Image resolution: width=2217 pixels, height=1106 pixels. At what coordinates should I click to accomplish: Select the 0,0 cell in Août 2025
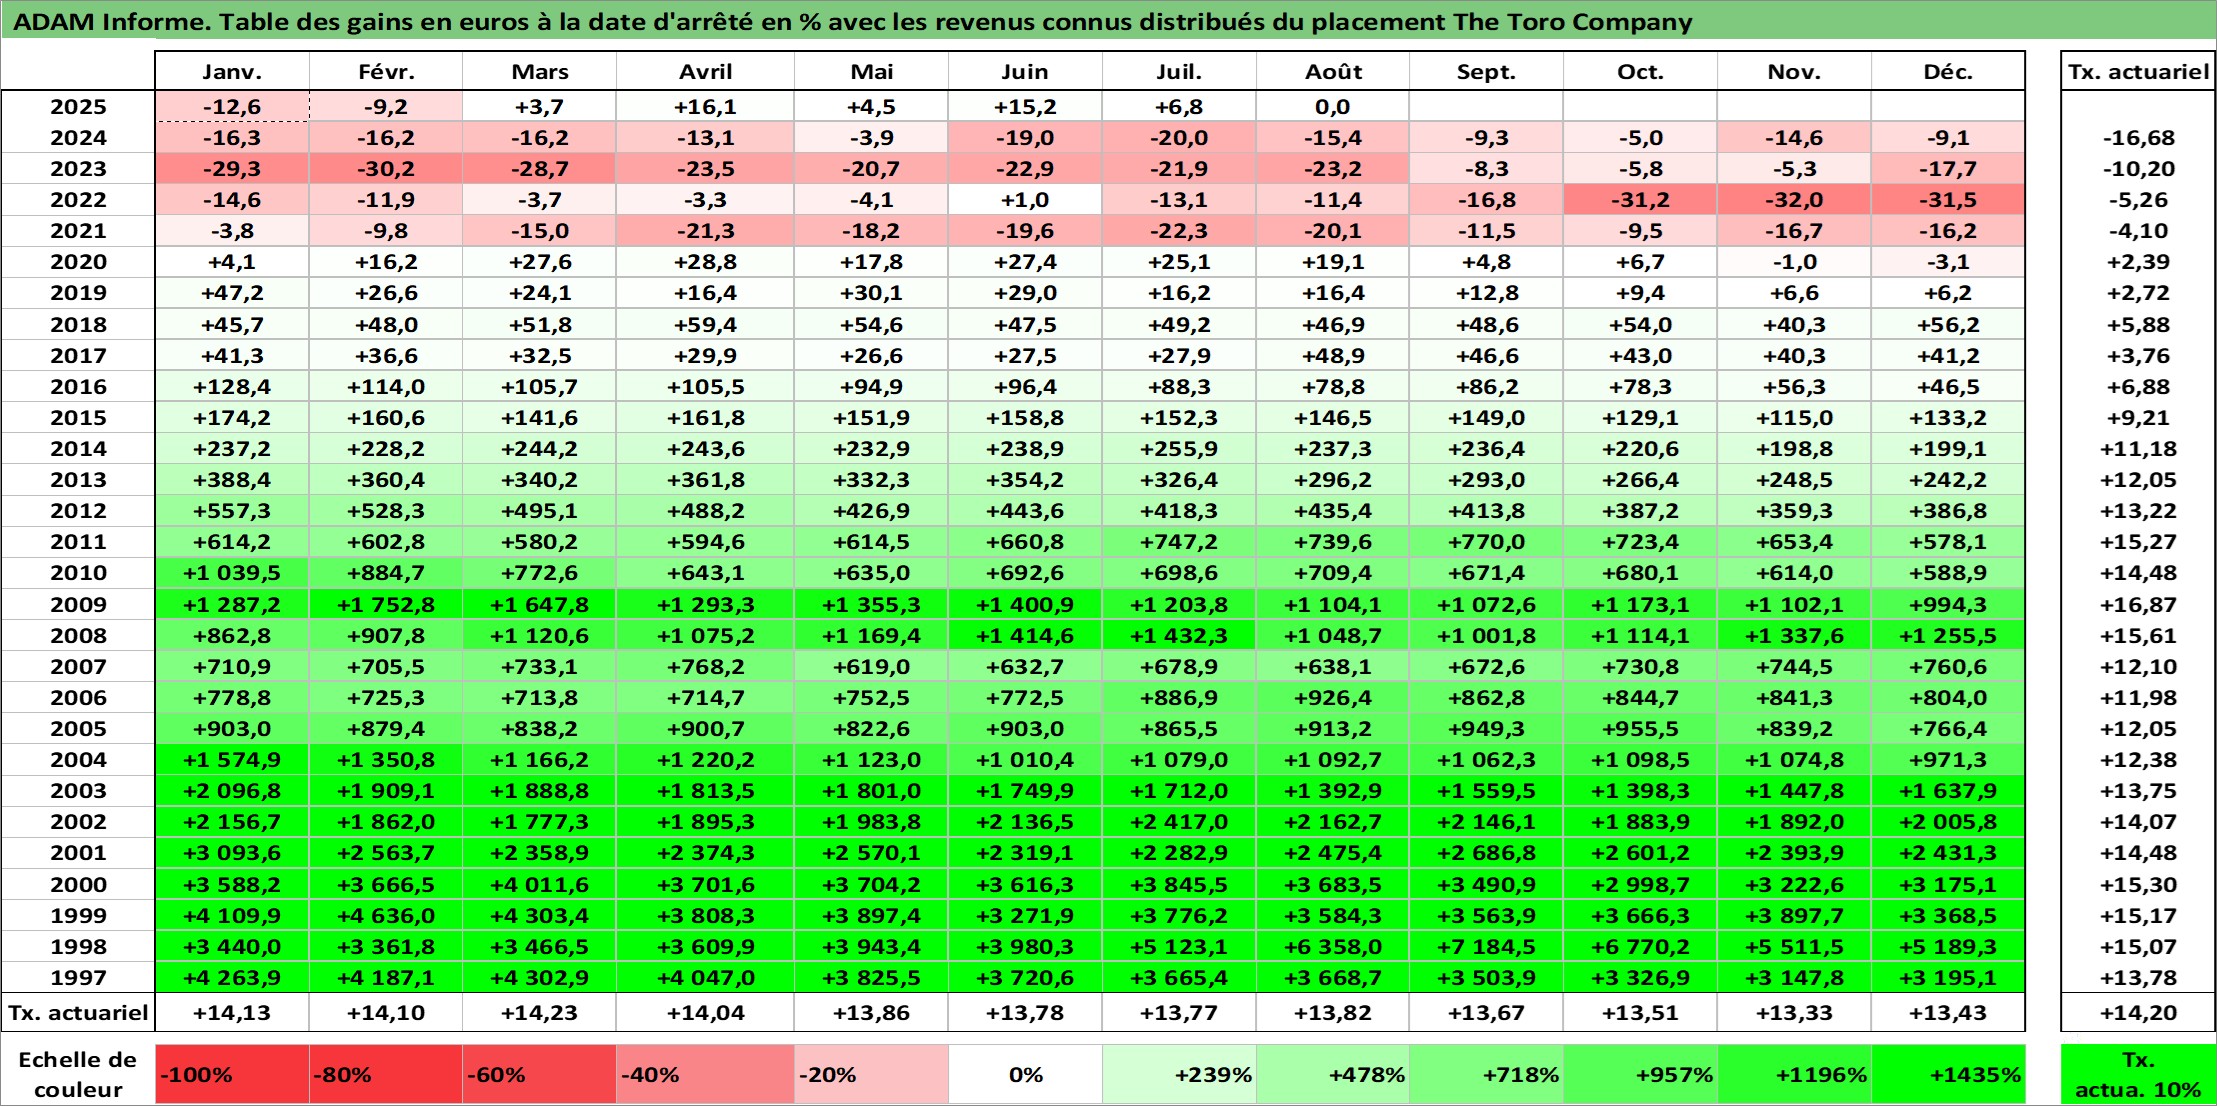(1333, 107)
